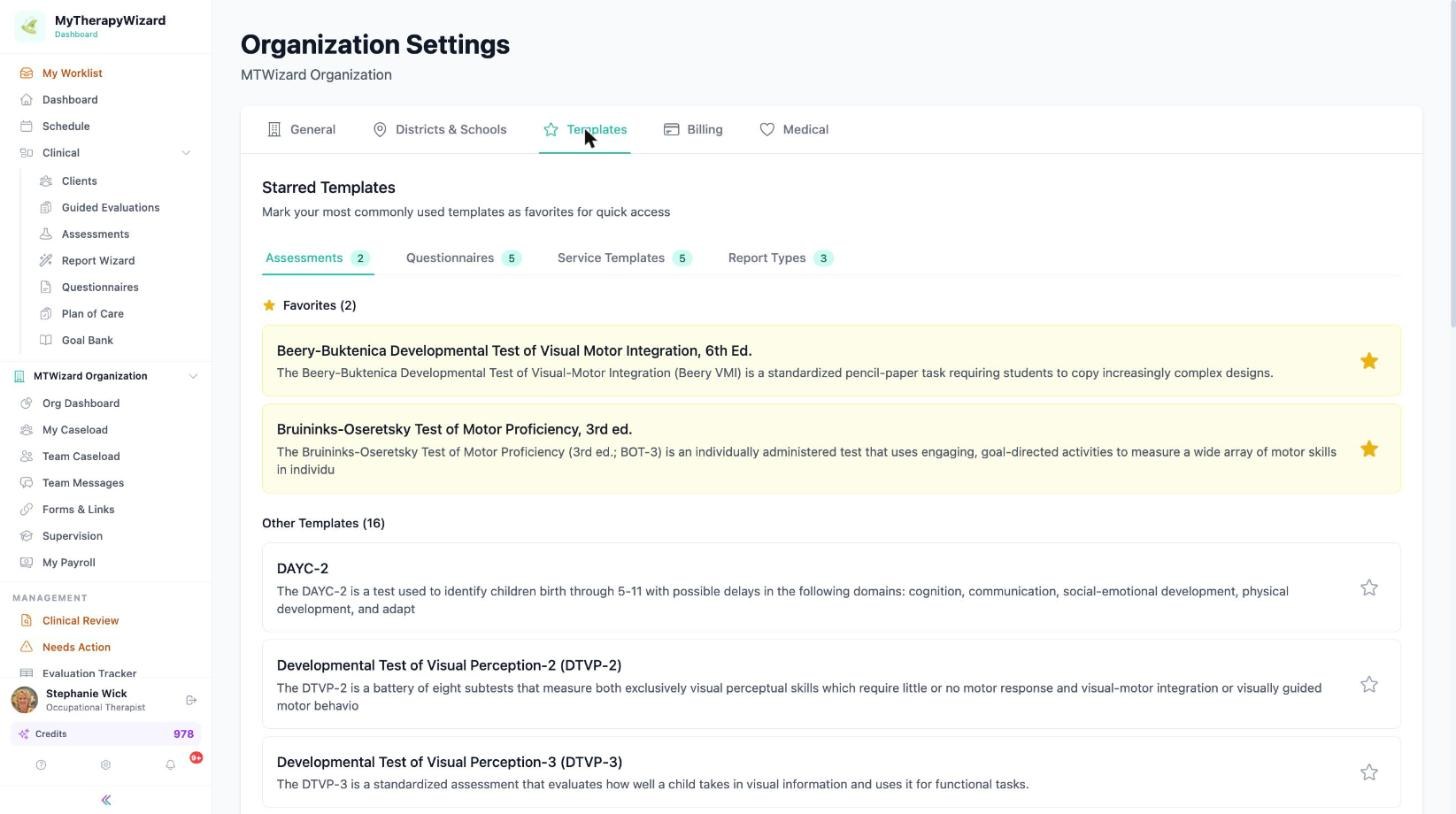Click the Dashboard home icon
Screen dimensions: 1456x814
click(26, 100)
